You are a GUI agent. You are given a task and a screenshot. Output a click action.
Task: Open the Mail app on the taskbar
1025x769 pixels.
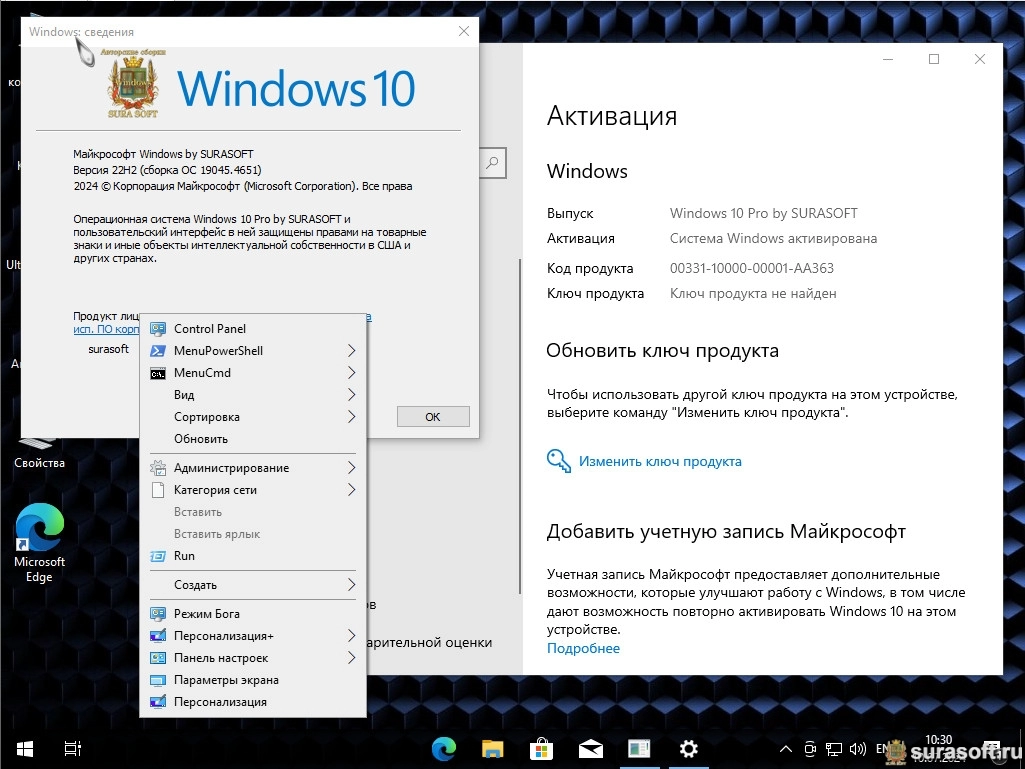(x=590, y=749)
